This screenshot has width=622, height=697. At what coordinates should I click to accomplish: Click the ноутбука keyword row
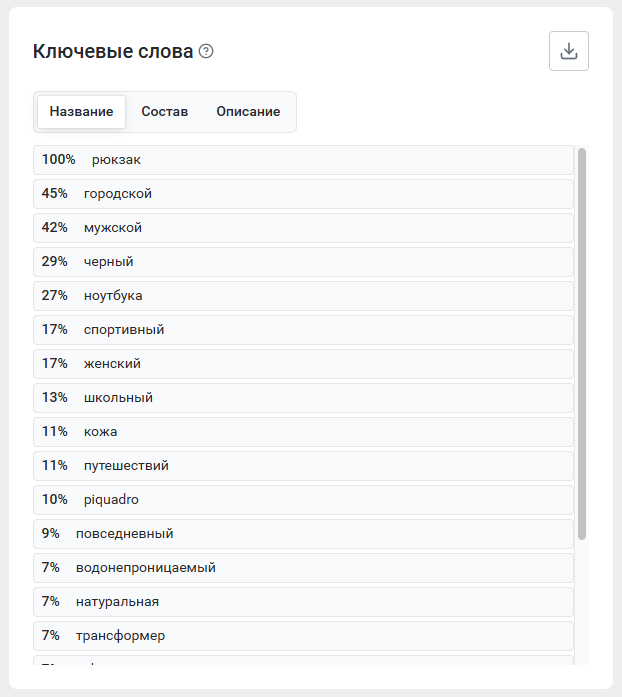(x=303, y=296)
